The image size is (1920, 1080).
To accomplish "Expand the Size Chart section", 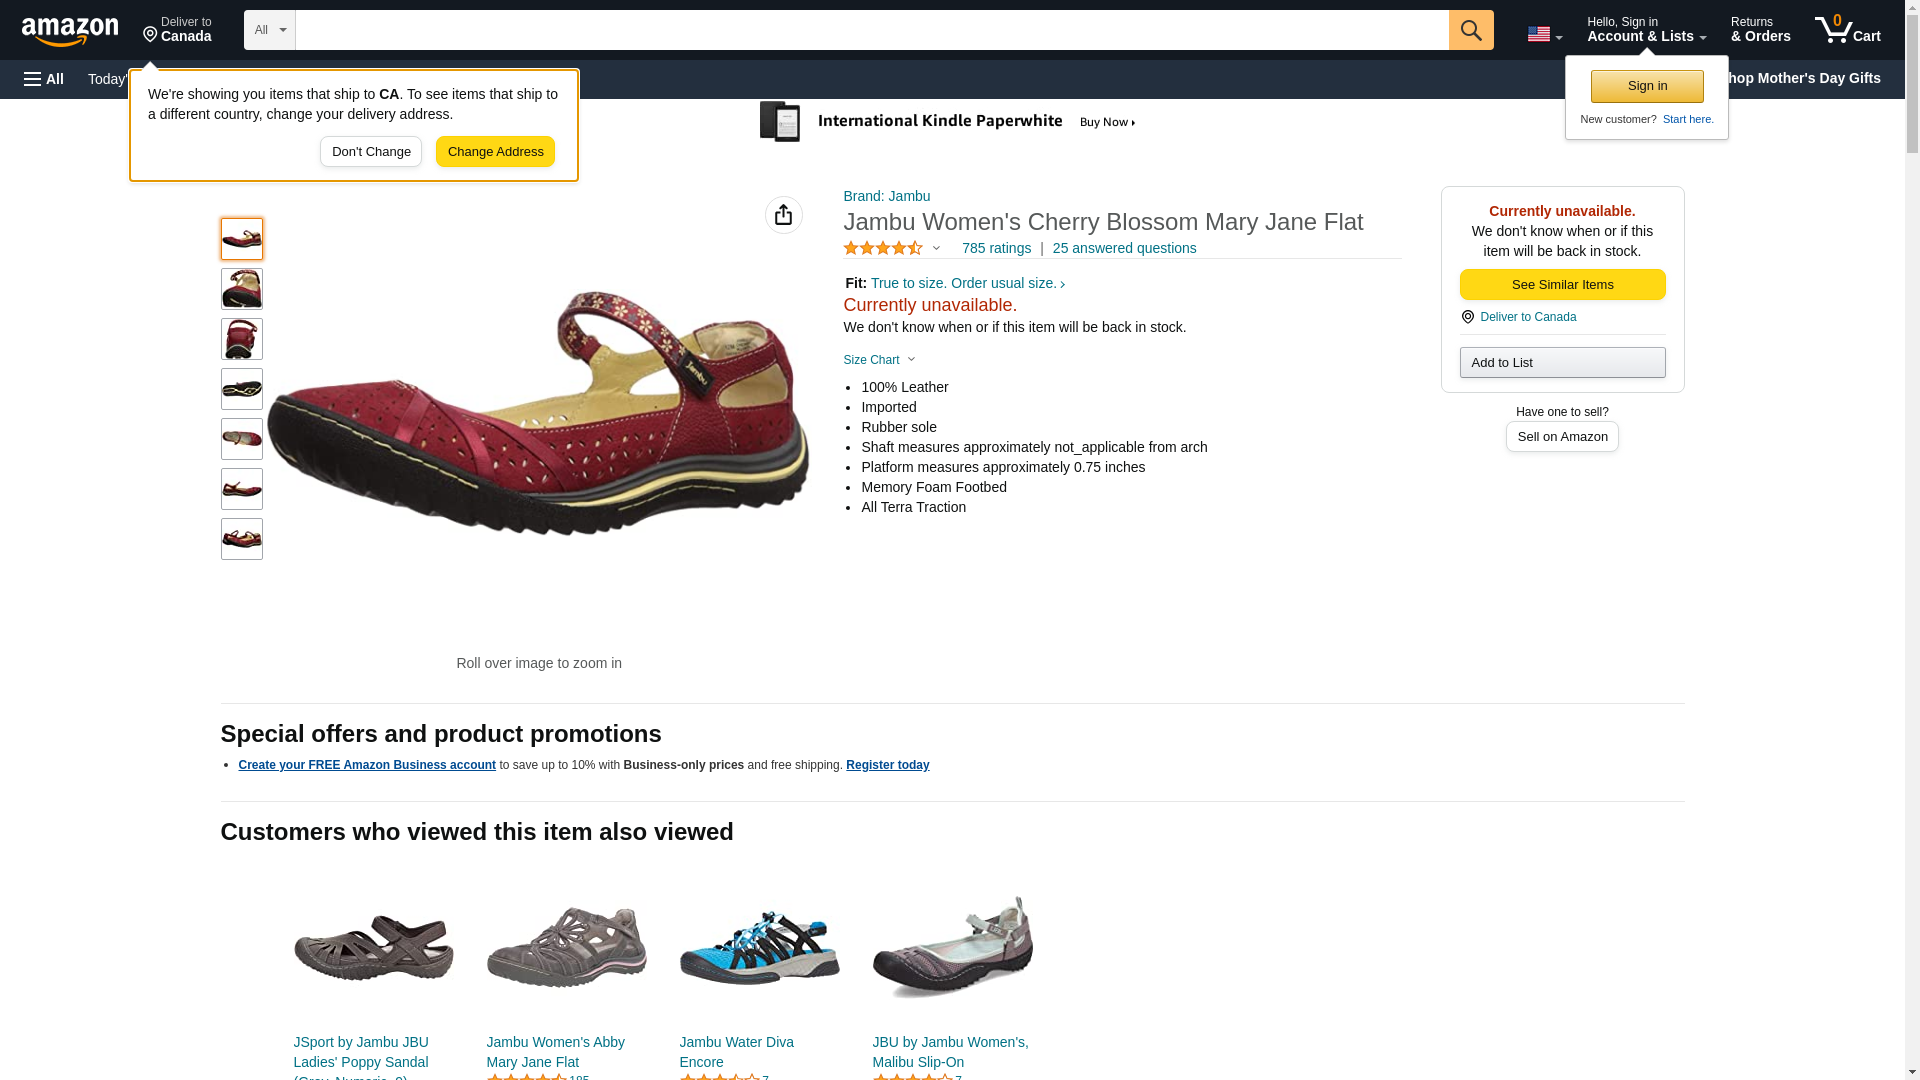I will (x=879, y=360).
